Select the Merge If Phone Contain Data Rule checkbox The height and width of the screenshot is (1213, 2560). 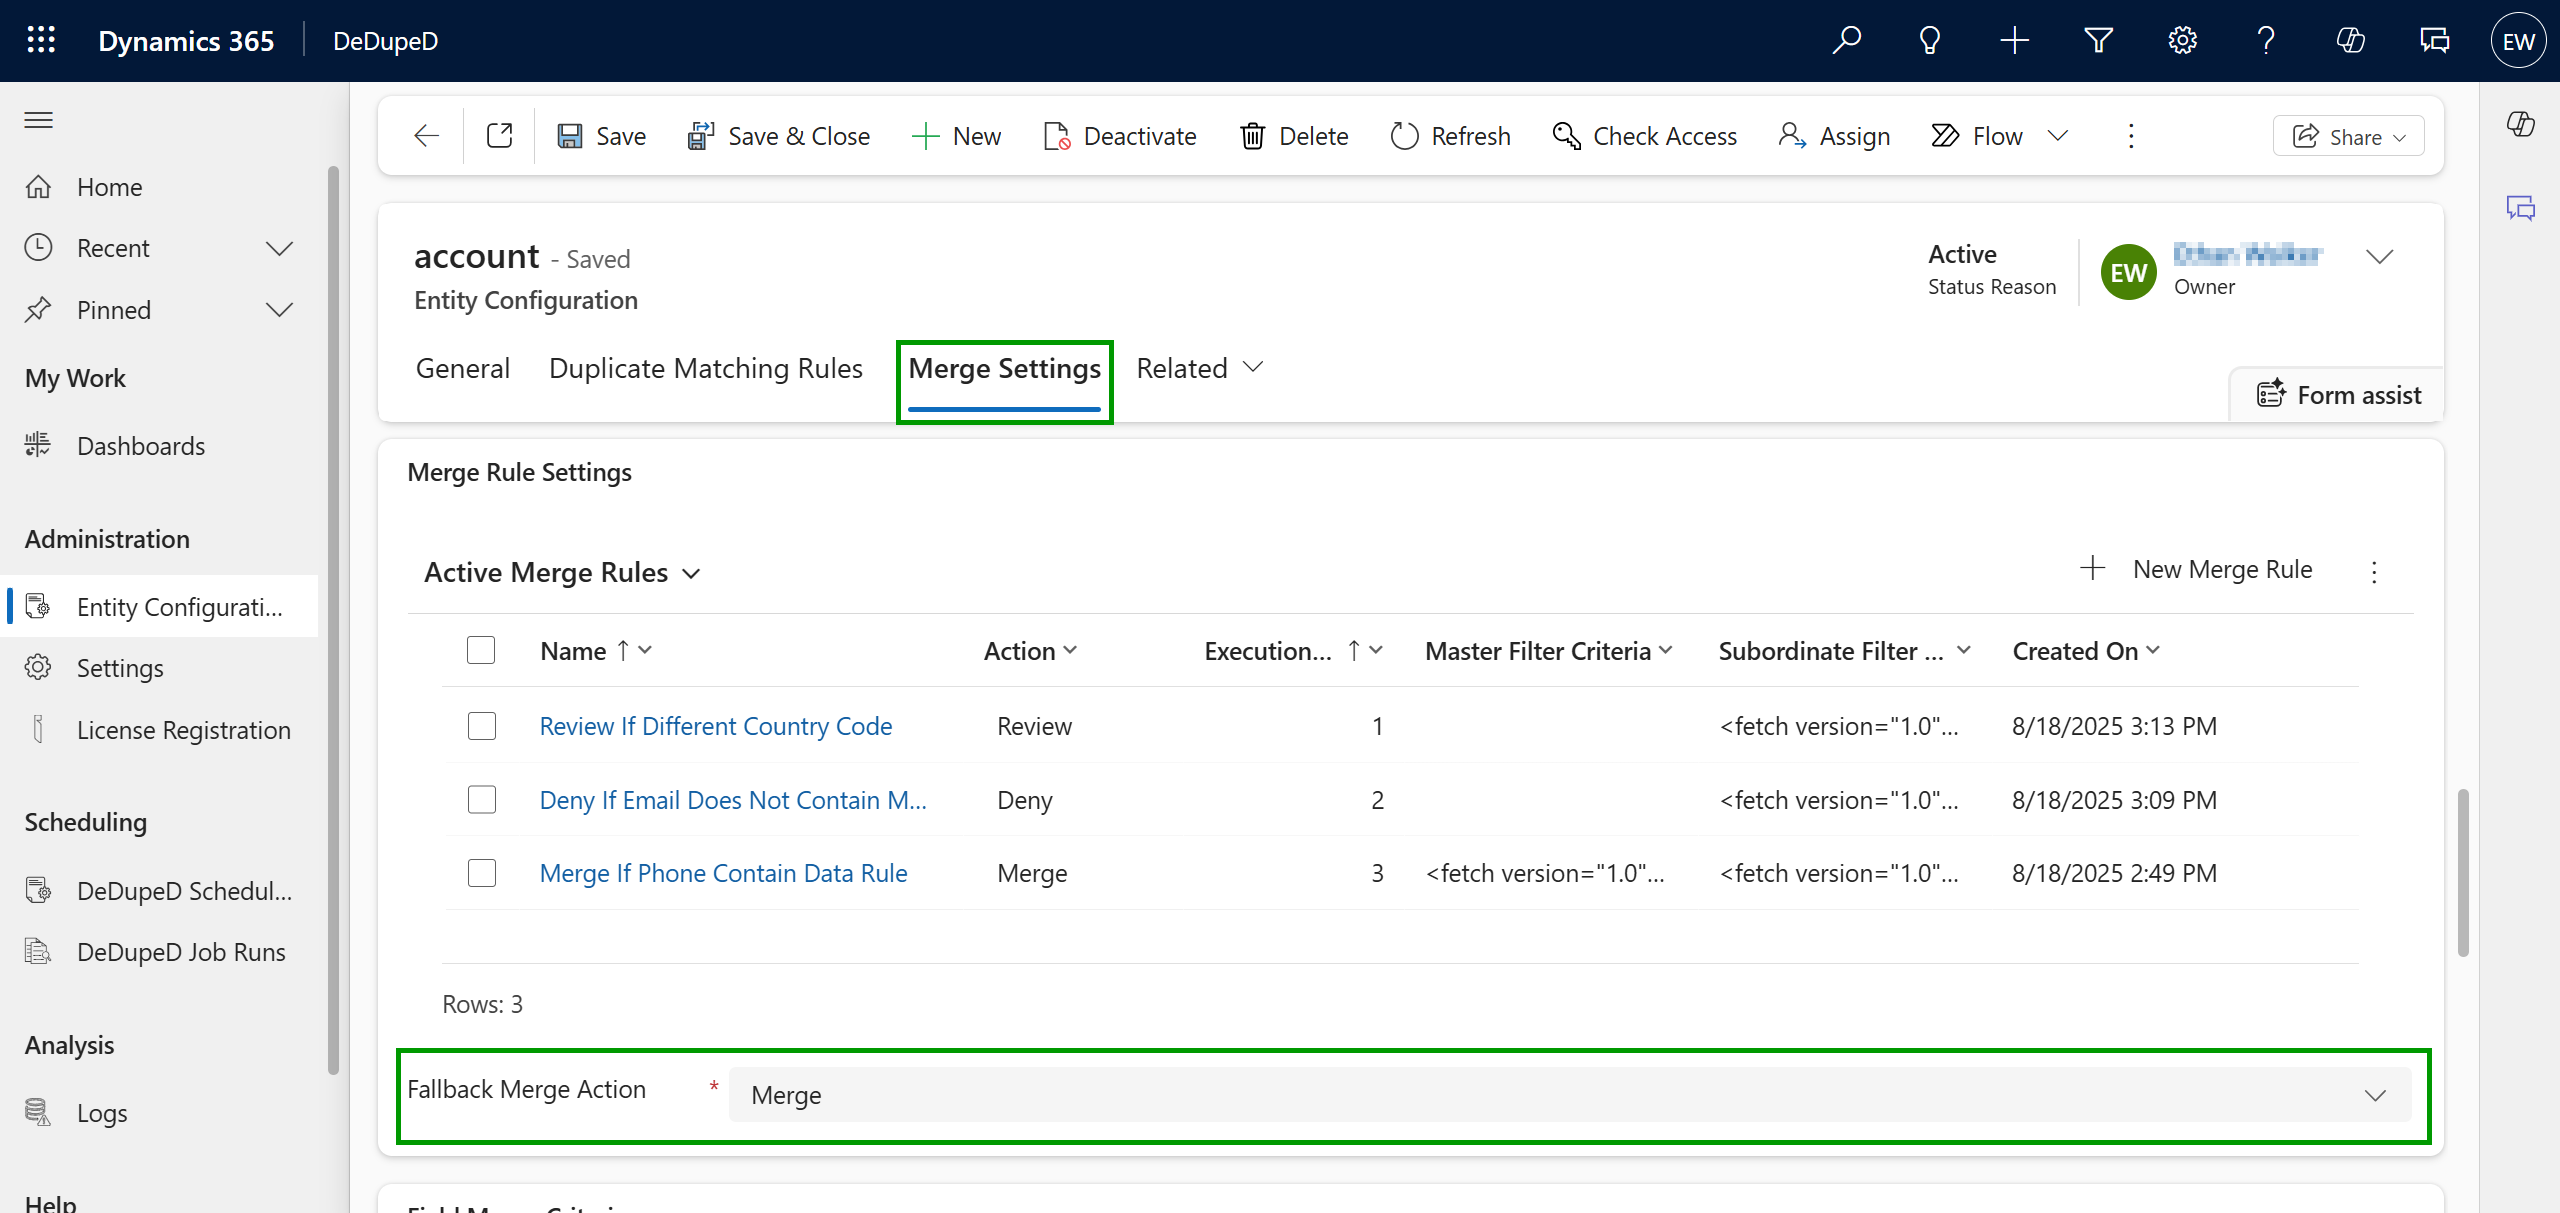482,873
